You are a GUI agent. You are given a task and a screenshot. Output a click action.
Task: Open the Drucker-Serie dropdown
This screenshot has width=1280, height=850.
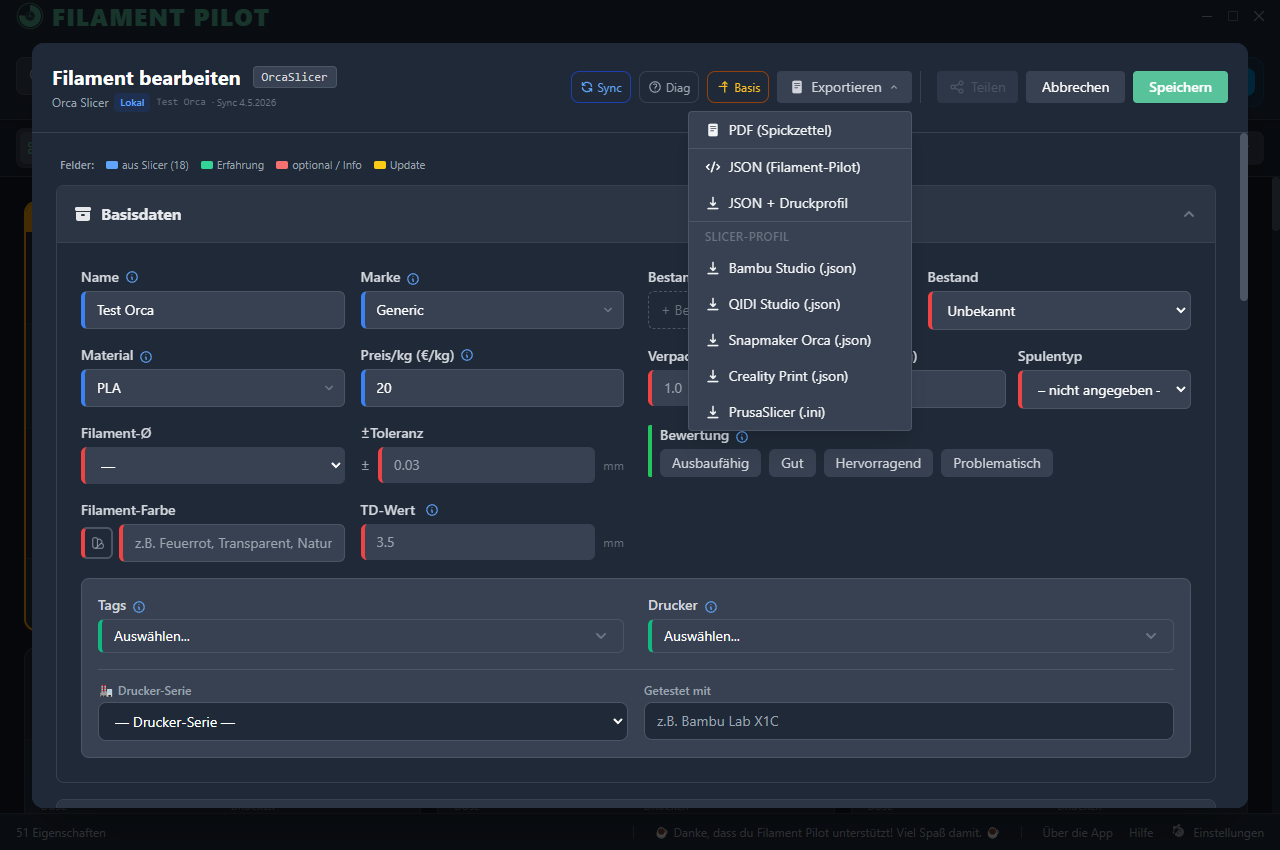(363, 722)
